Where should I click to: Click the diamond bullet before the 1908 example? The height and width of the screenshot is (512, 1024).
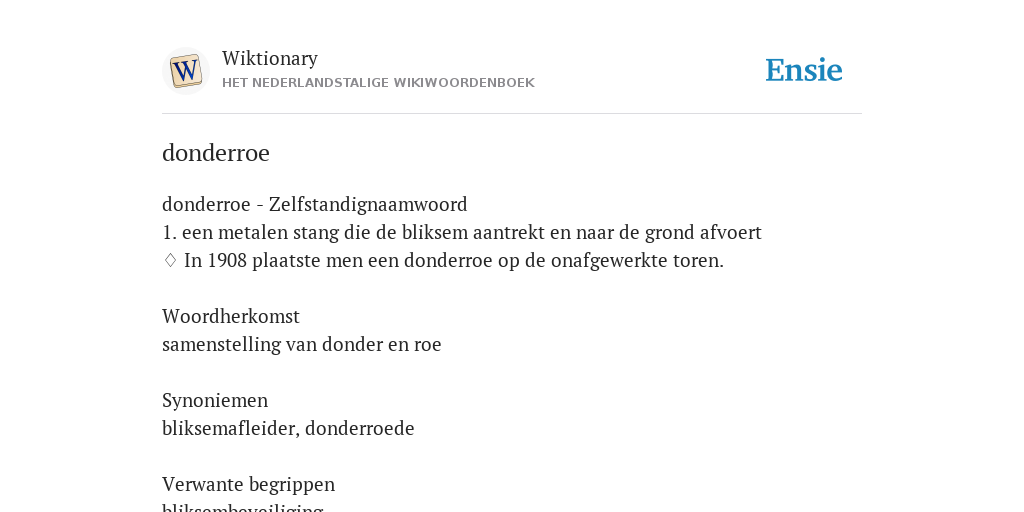coord(170,261)
